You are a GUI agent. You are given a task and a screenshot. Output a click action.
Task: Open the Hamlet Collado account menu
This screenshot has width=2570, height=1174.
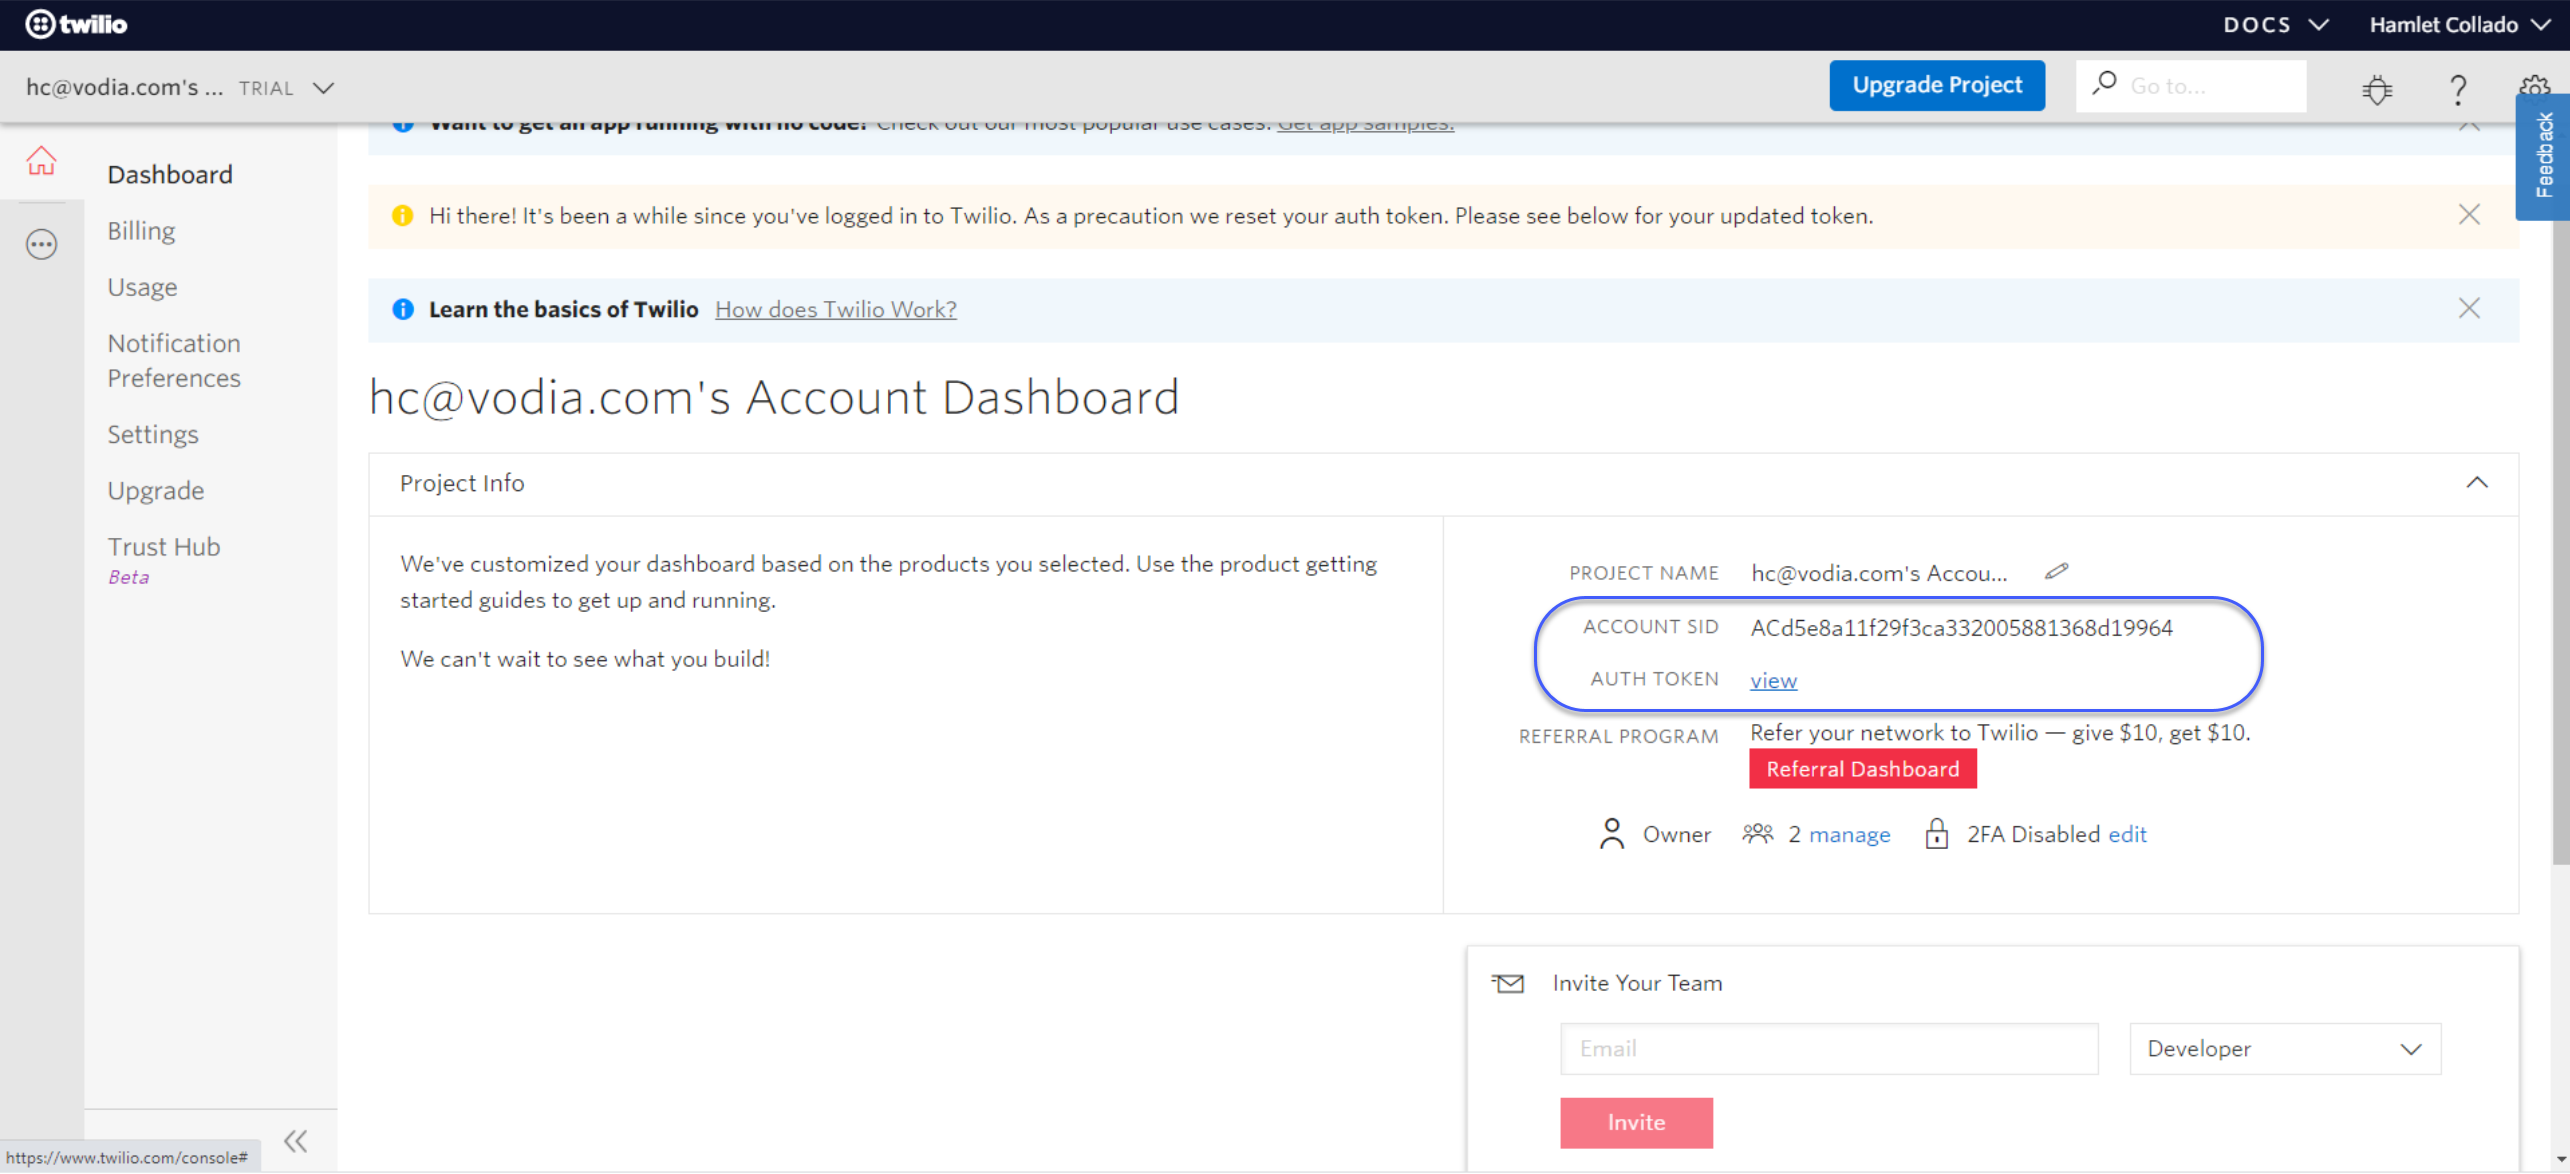point(2459,25)
